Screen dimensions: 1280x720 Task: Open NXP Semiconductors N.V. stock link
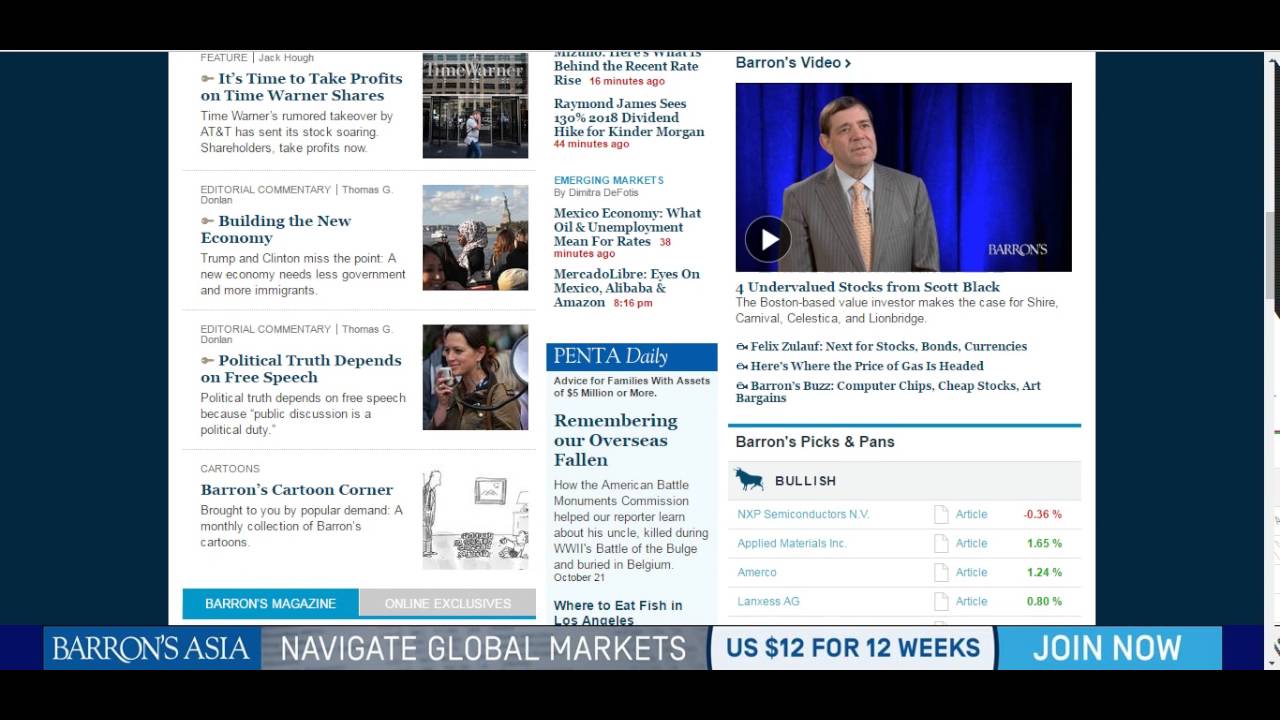803,514
